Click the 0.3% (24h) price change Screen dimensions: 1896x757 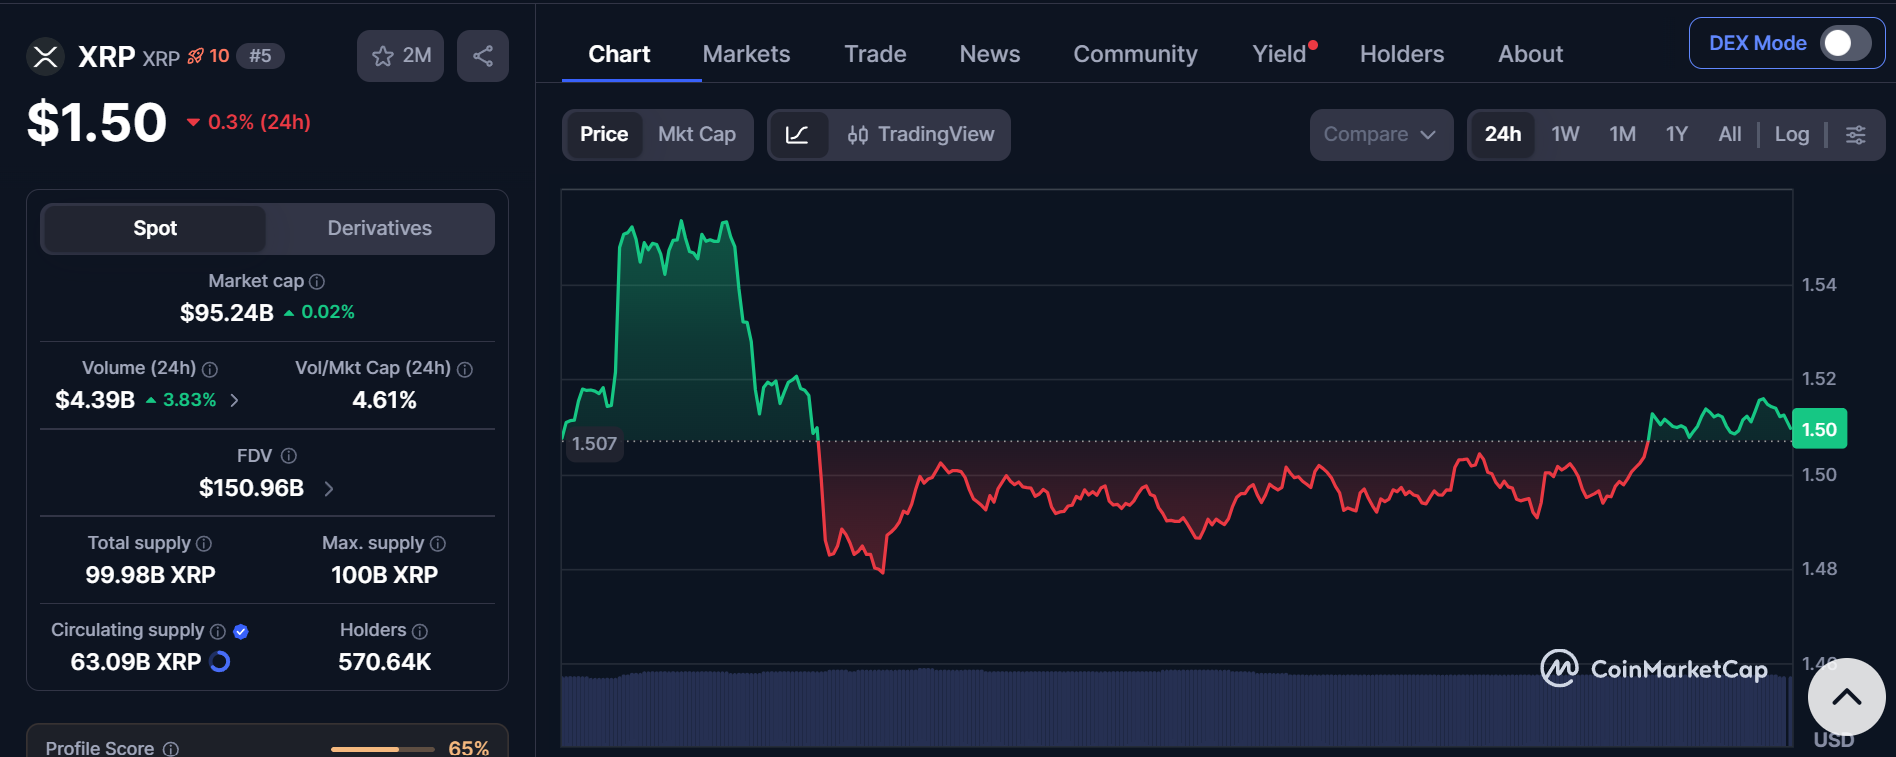(249, 122)
